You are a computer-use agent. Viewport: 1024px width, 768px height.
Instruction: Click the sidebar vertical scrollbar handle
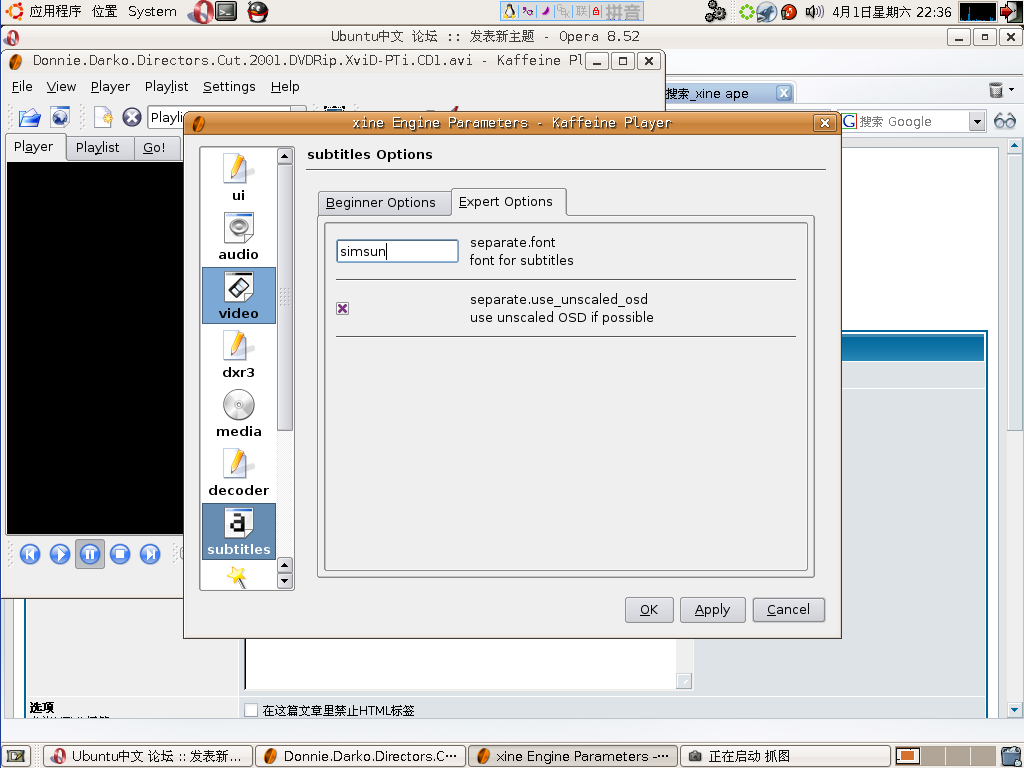click(x=285, y=298)
